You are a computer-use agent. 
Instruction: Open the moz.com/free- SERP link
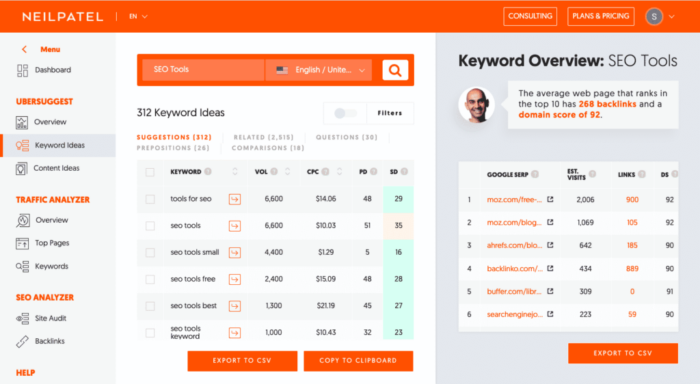pyautogui.click(x=514, y=200)
